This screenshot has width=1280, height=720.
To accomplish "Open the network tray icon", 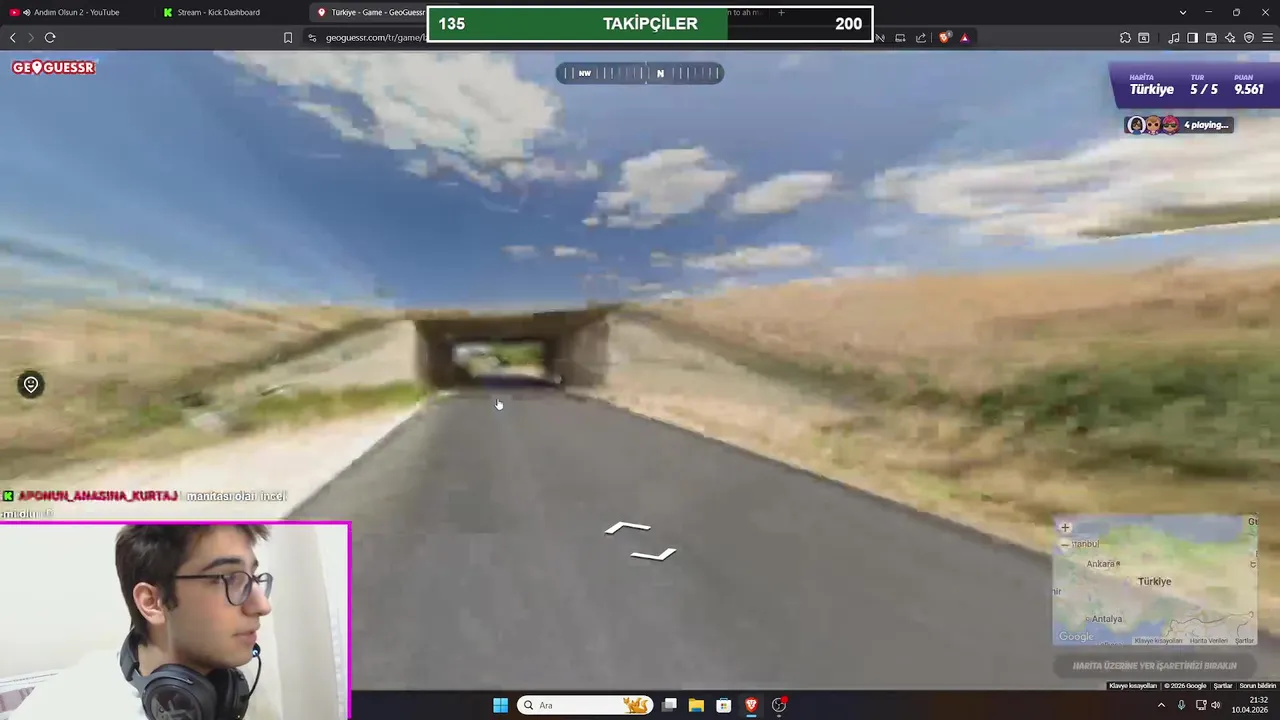I will [x=1201, y=705].
